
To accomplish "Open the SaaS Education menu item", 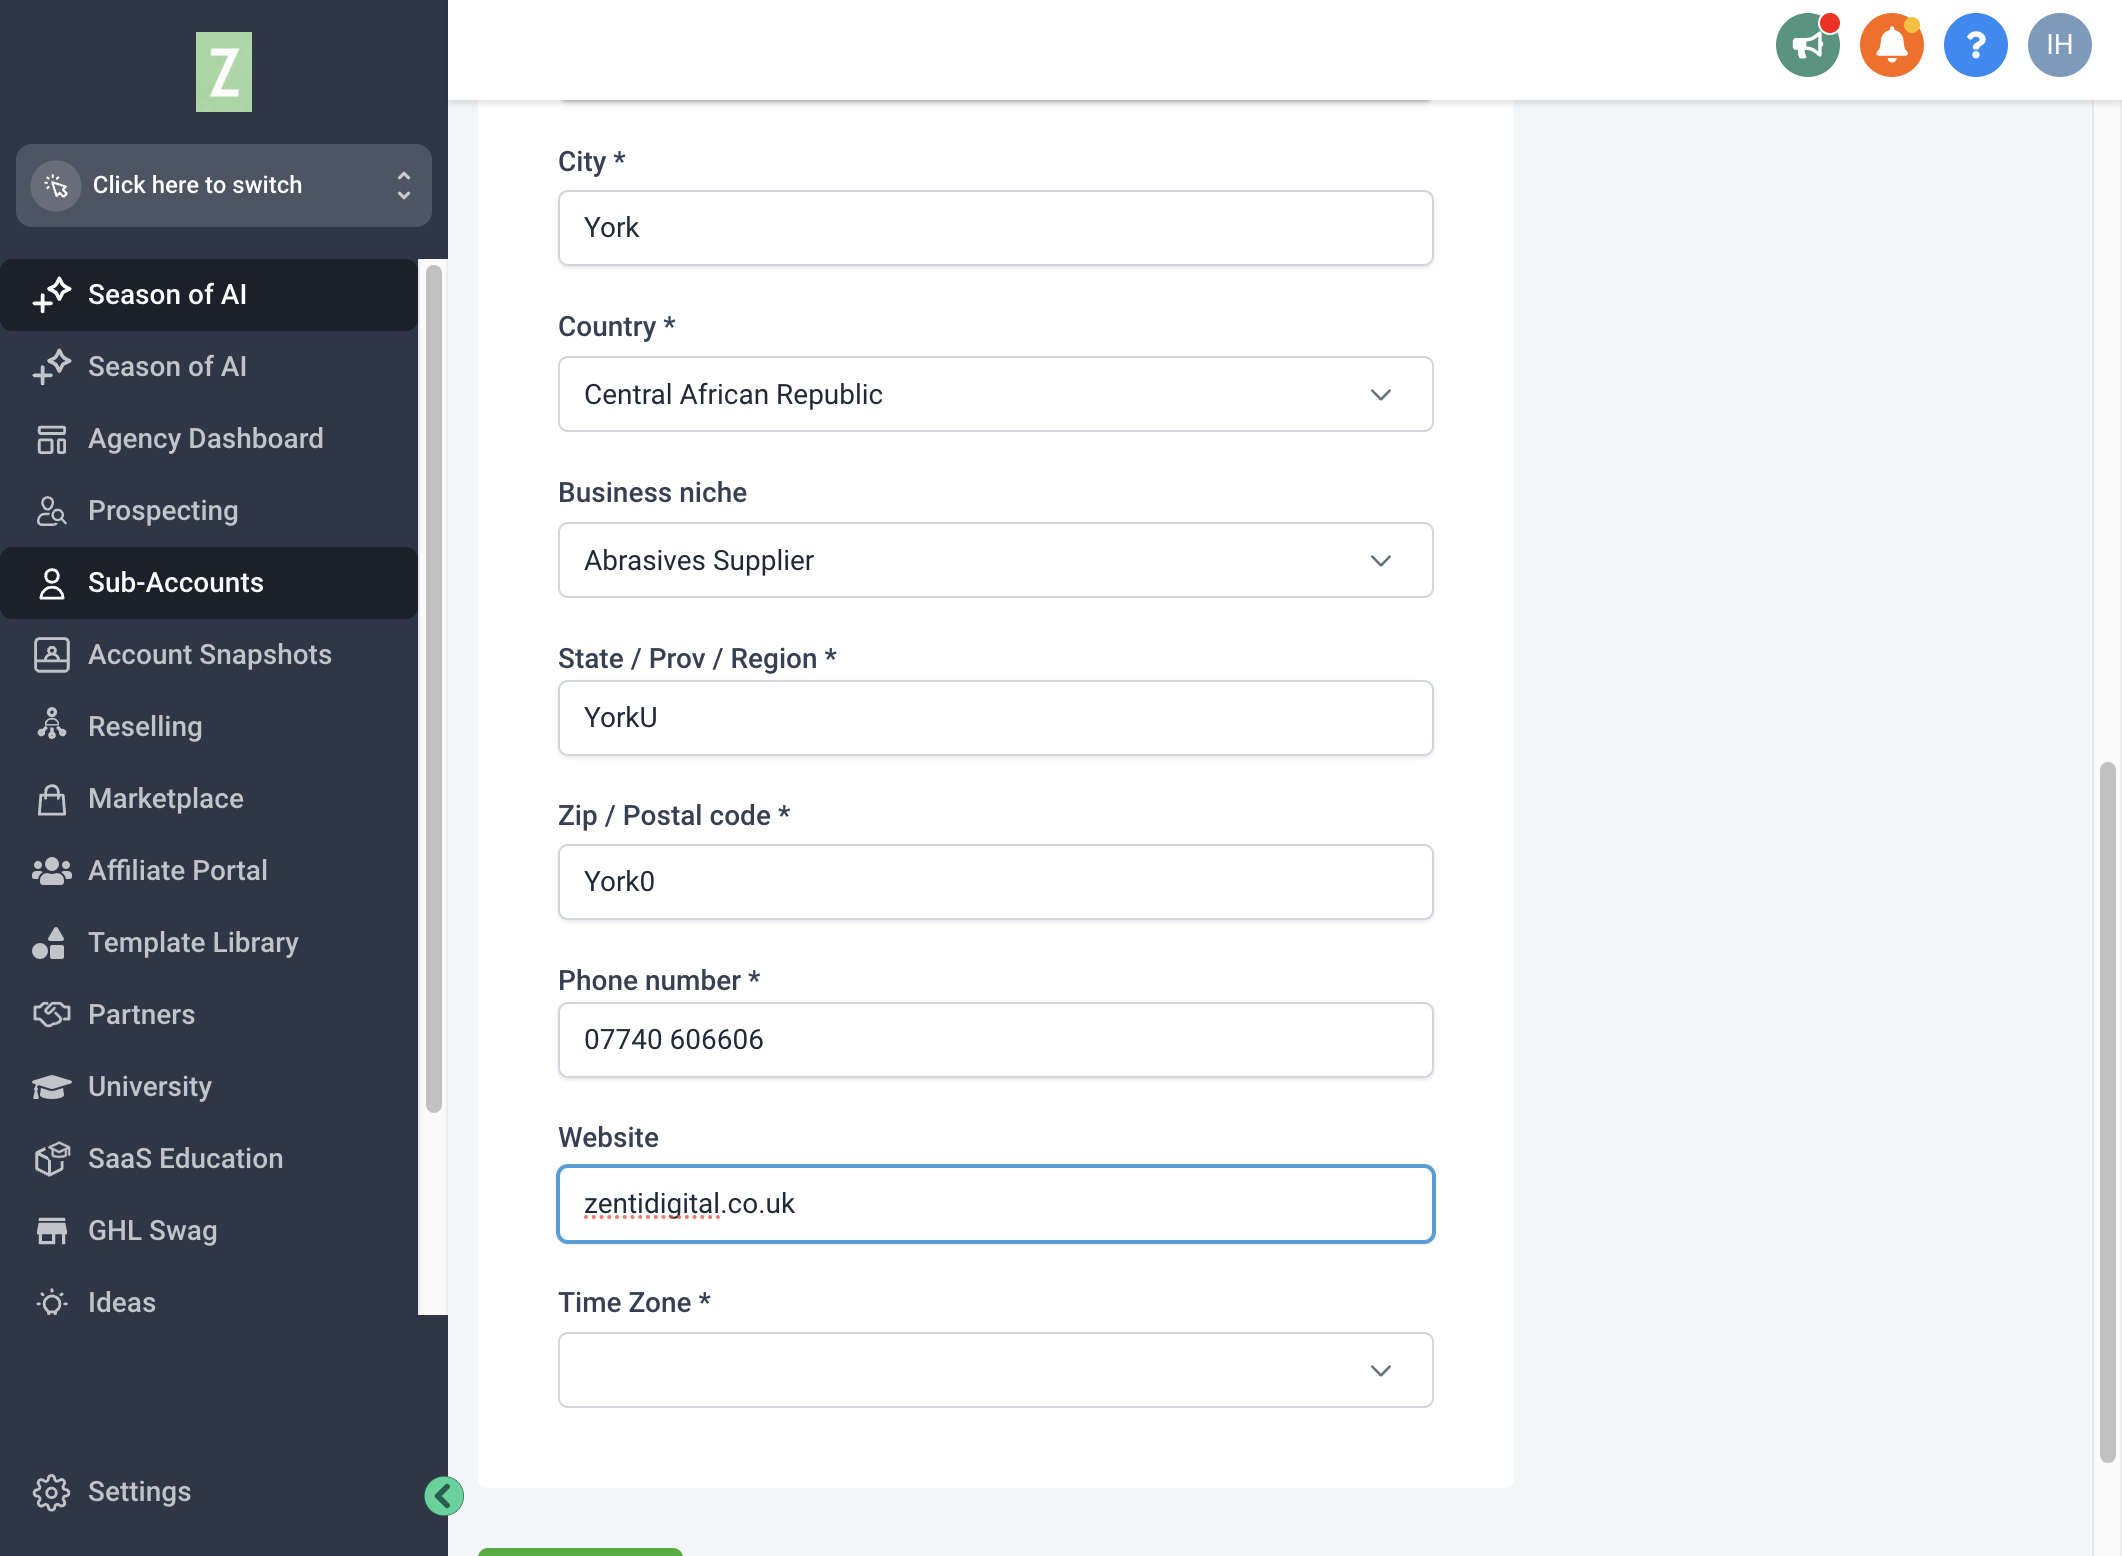I will (x=209, y=1159).
